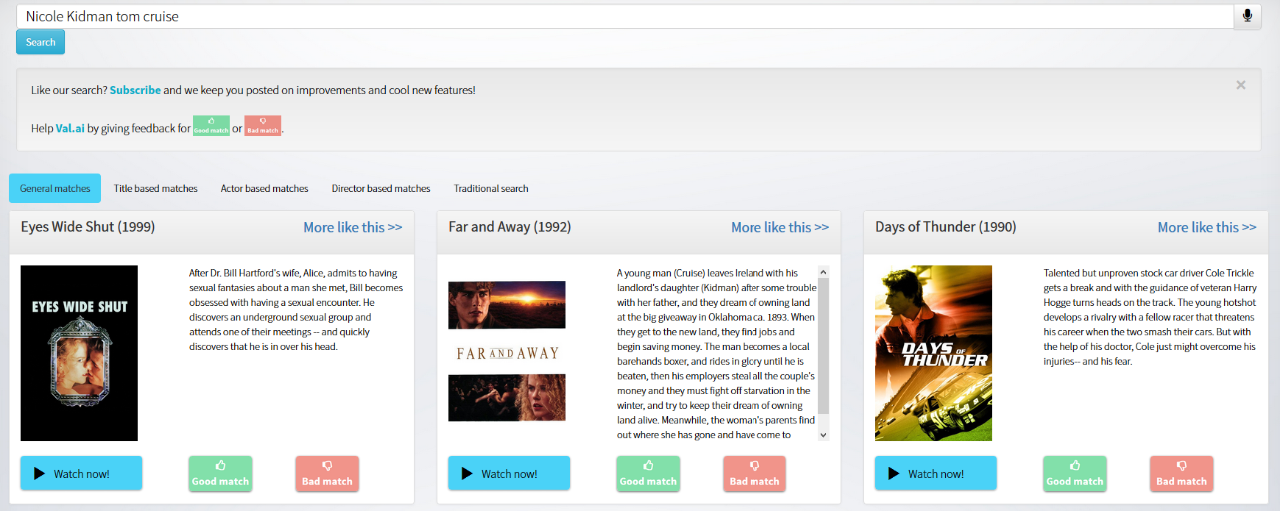The height and width of the screenshot is (511, 1280).
Task: Switch to Title based matches tab
Action: pos(156,188)
